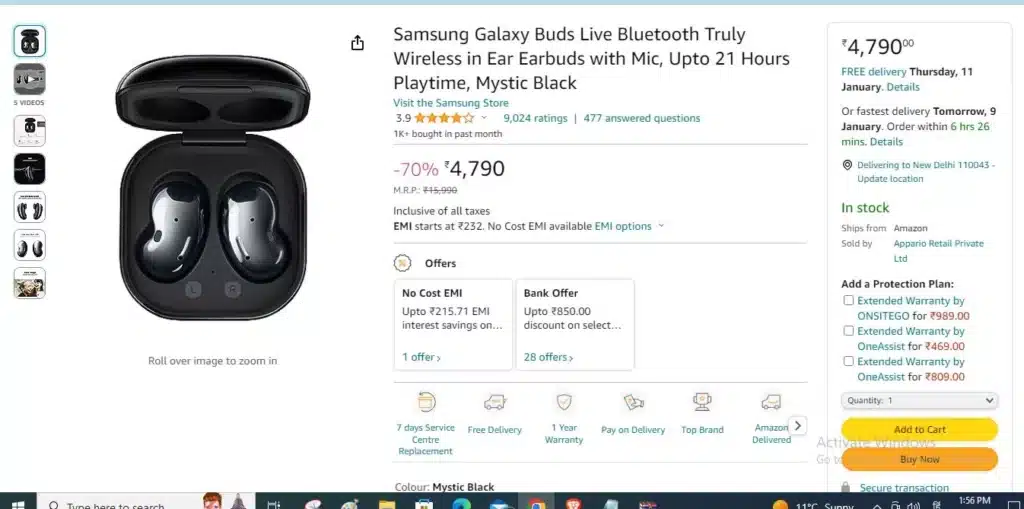Screen dimensions: 1024x509
Task: Click the location pin icon near Delivering to
Action: (x=847, y=165)
